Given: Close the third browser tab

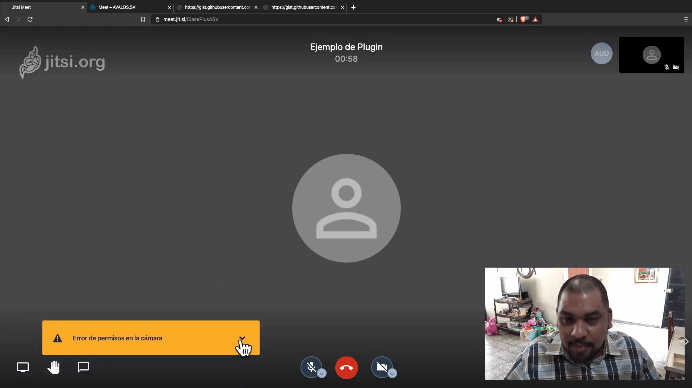Looking at the screenshot, I should [256, 8].
